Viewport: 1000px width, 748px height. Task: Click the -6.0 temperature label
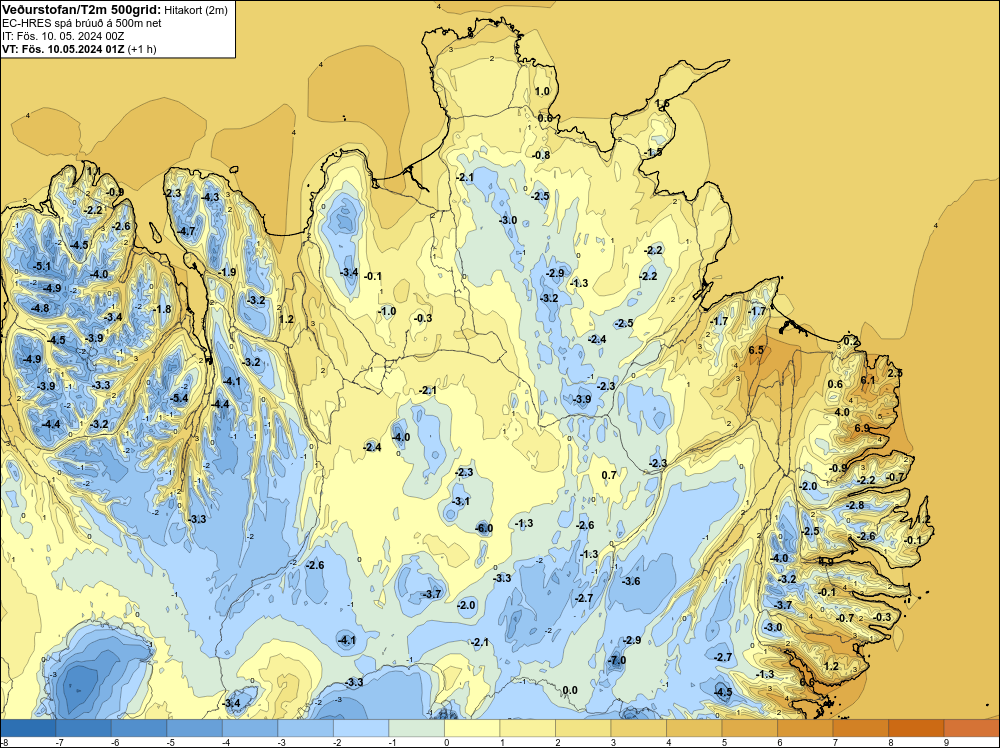pyautogui.click(x=485, y=528)
